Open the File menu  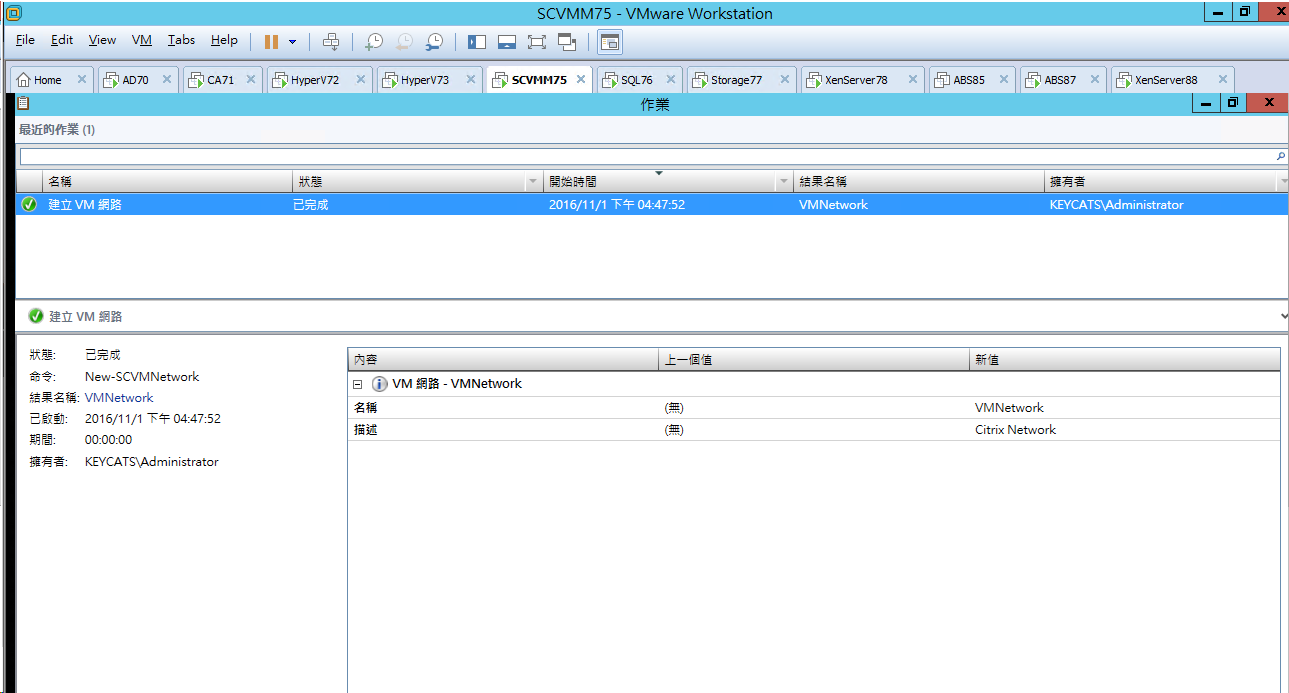coord(25,40)
